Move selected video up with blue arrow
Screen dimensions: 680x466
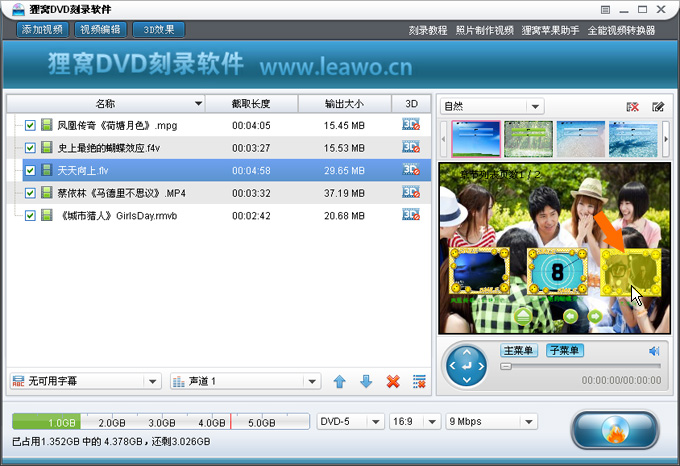pyautogui.click(x=340, y=382)
